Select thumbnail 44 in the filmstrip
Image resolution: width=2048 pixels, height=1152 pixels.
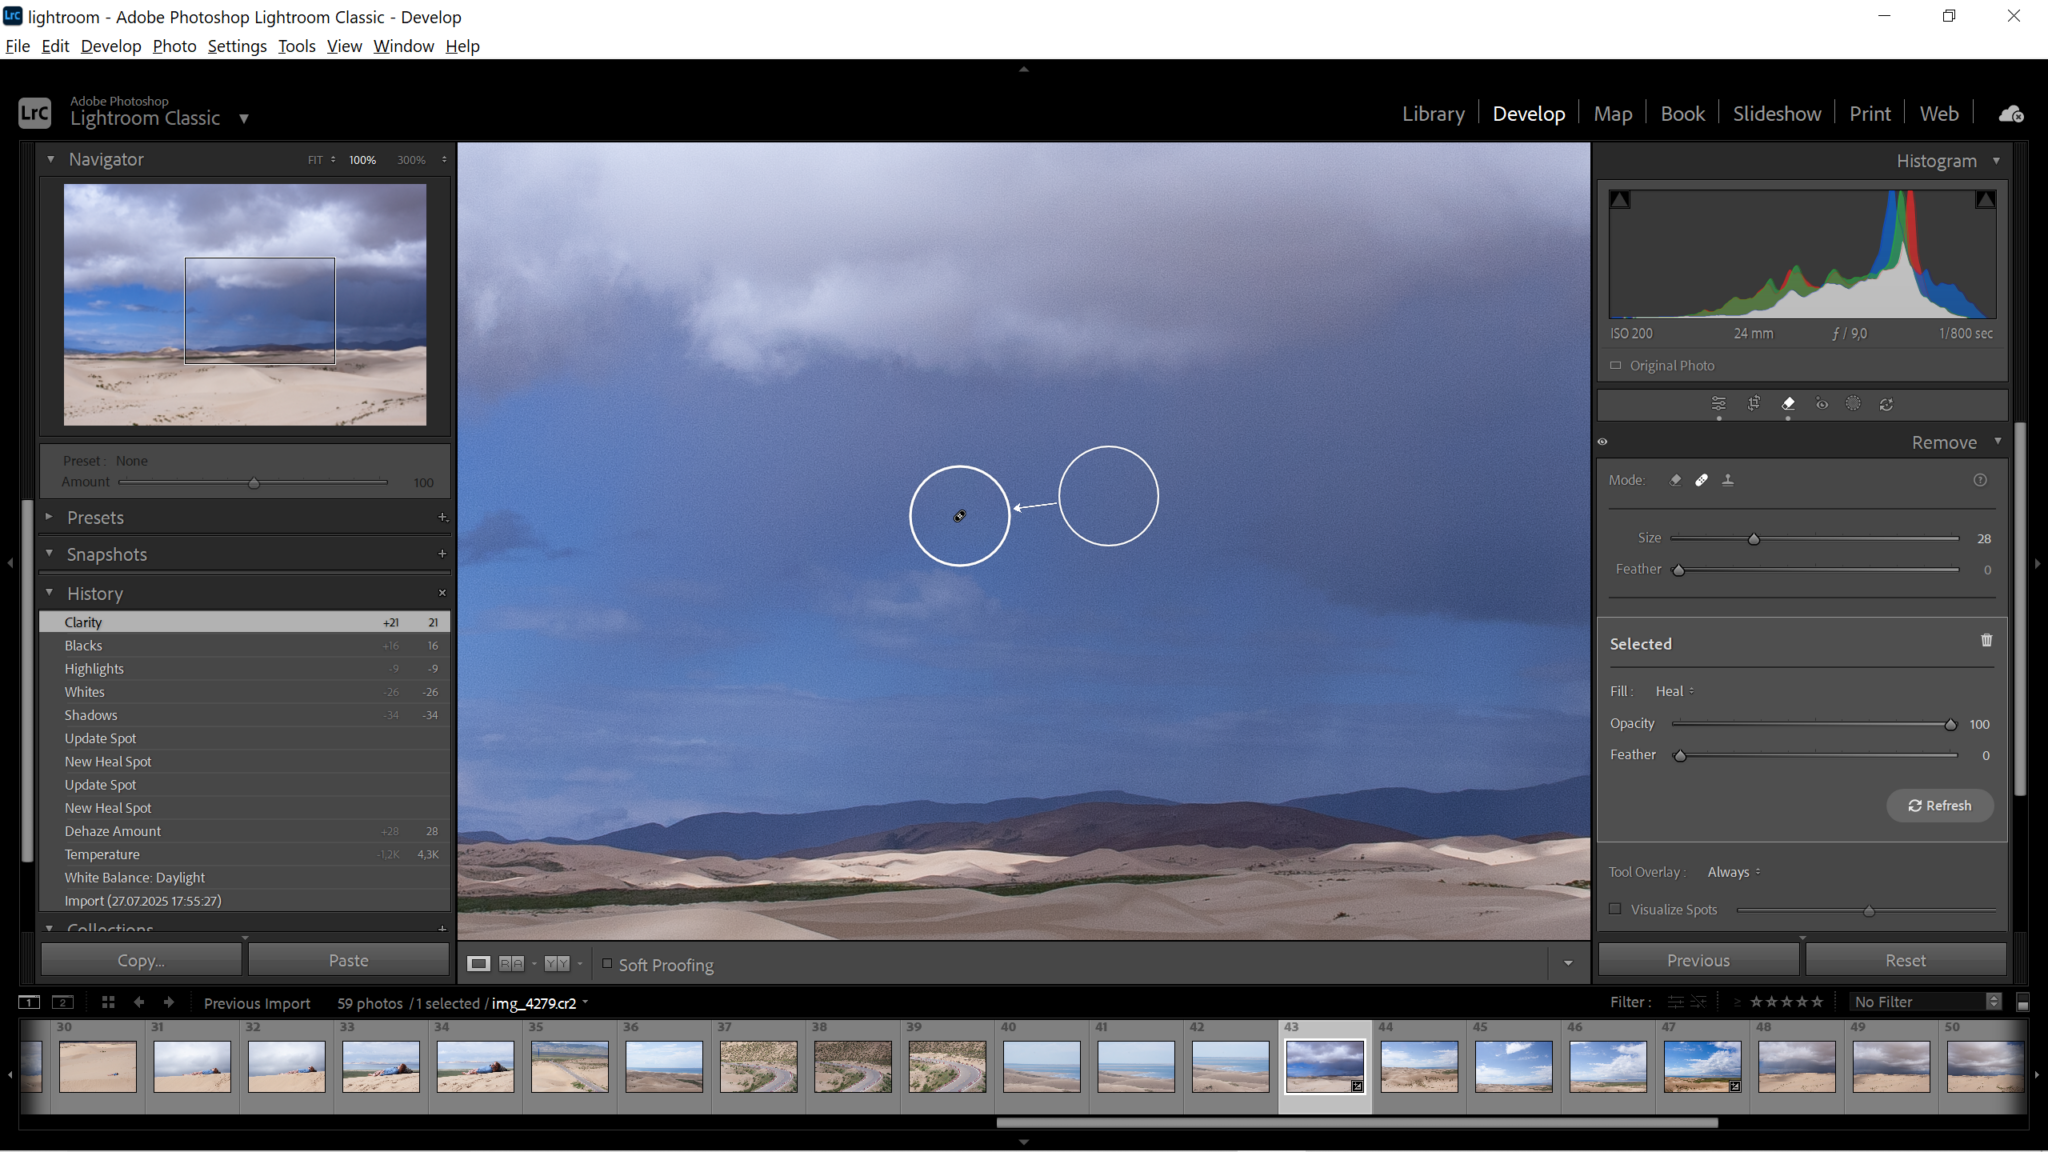[1419, 1066]
